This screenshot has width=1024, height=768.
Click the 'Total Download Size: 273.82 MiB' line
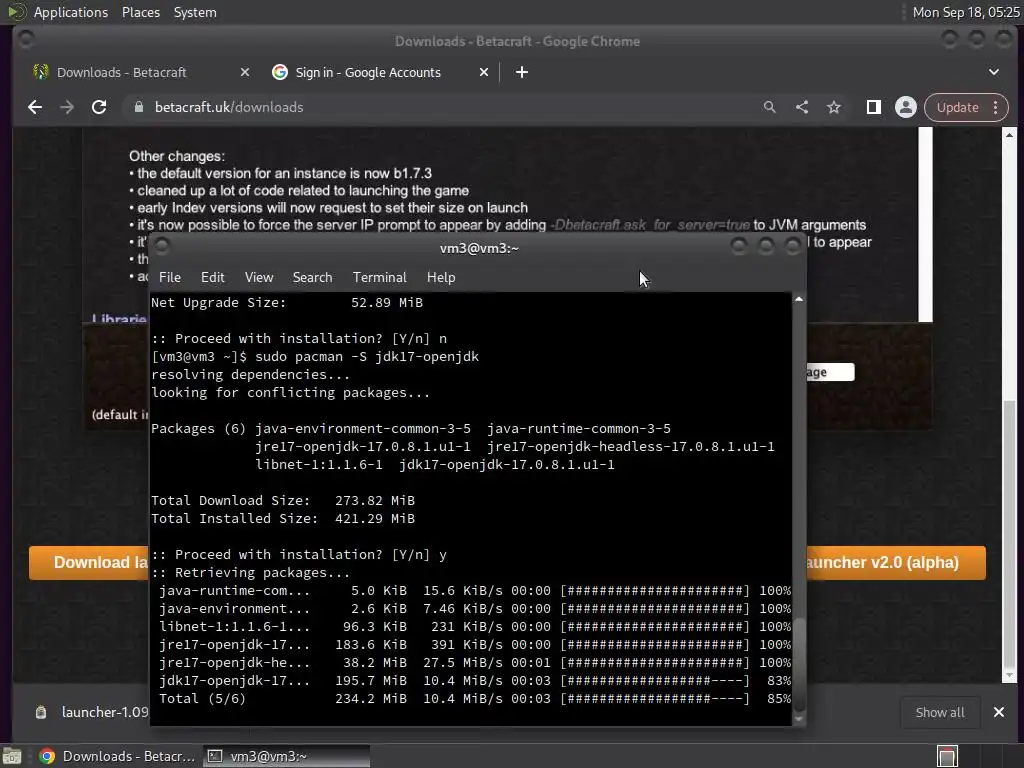(283, 501)
